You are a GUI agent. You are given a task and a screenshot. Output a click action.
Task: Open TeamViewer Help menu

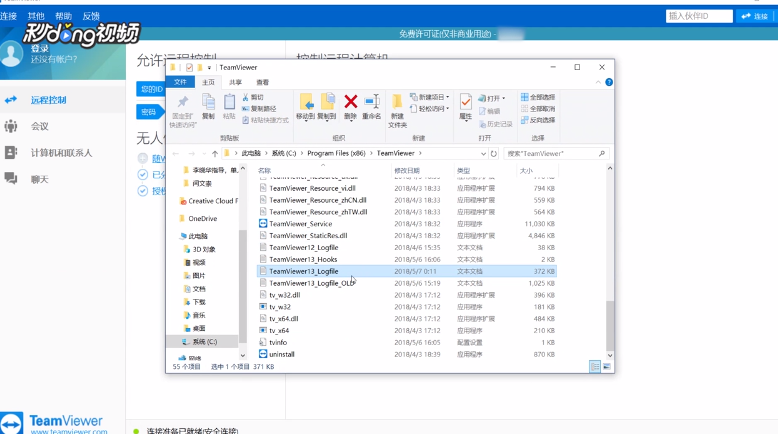[64, 16]
